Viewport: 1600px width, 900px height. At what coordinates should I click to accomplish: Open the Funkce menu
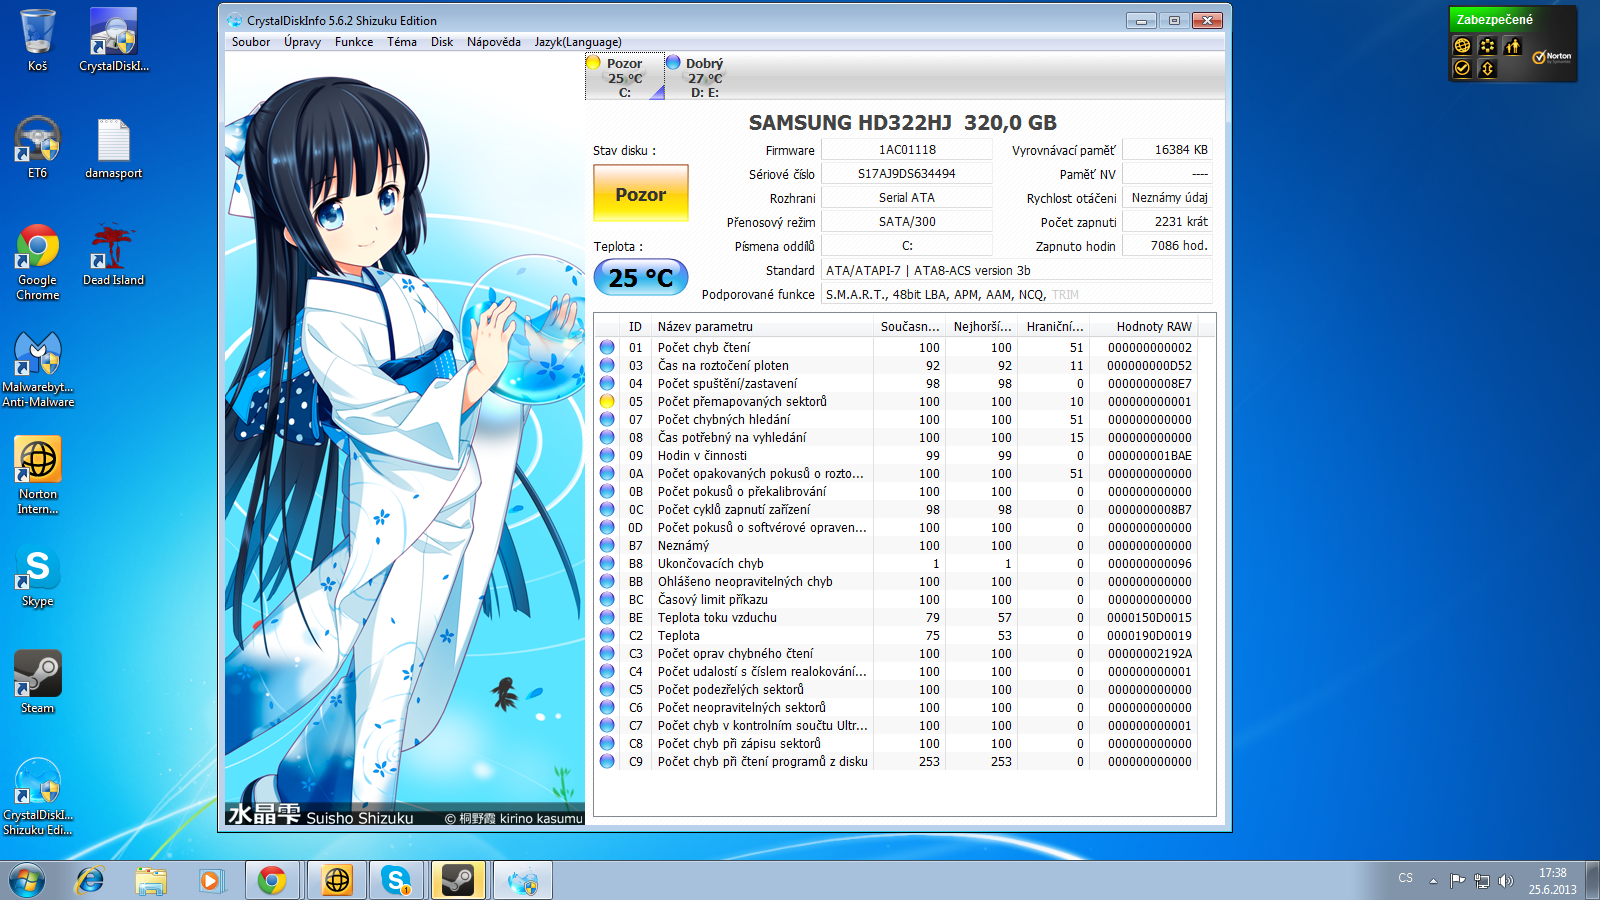click(x=354, y=42)
